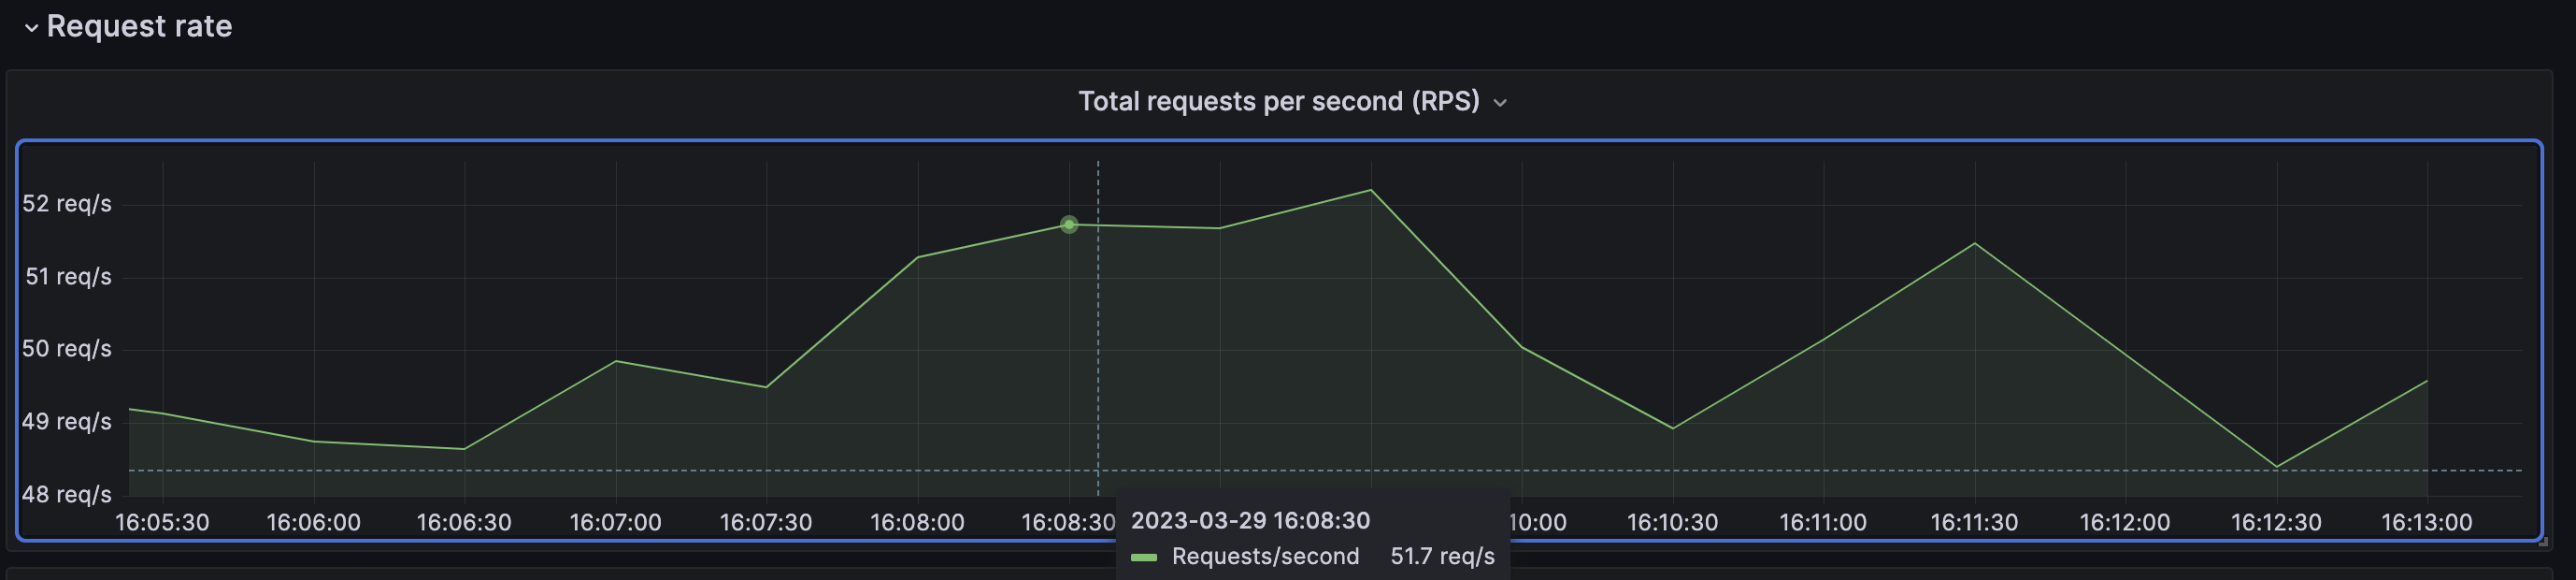The image size is (2576, 580).
Task: Click the highlighted data point at 16:08:30
Action: 1069,225
